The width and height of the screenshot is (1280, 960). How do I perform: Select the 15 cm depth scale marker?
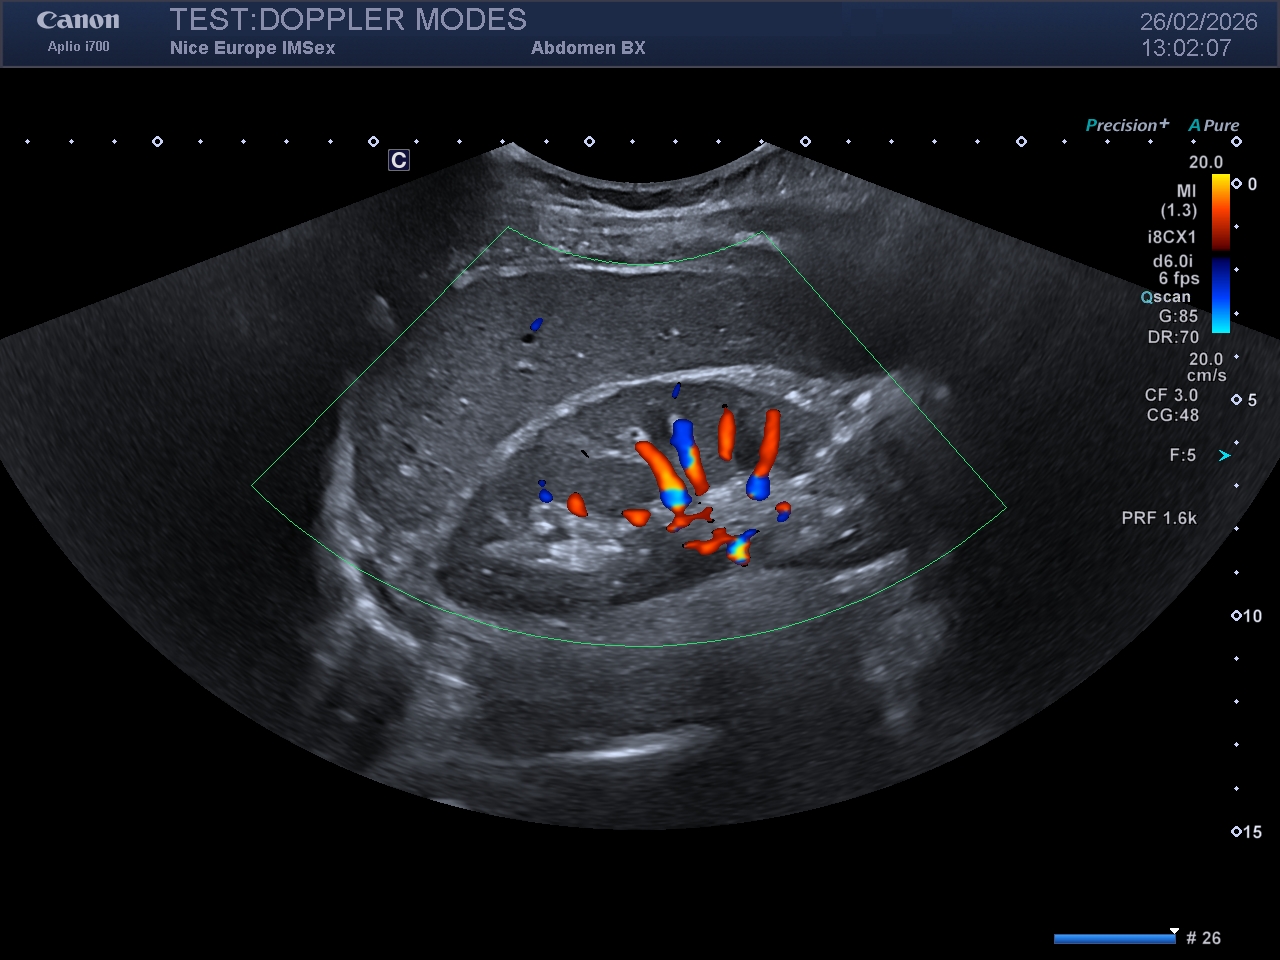pos(1247,832)
